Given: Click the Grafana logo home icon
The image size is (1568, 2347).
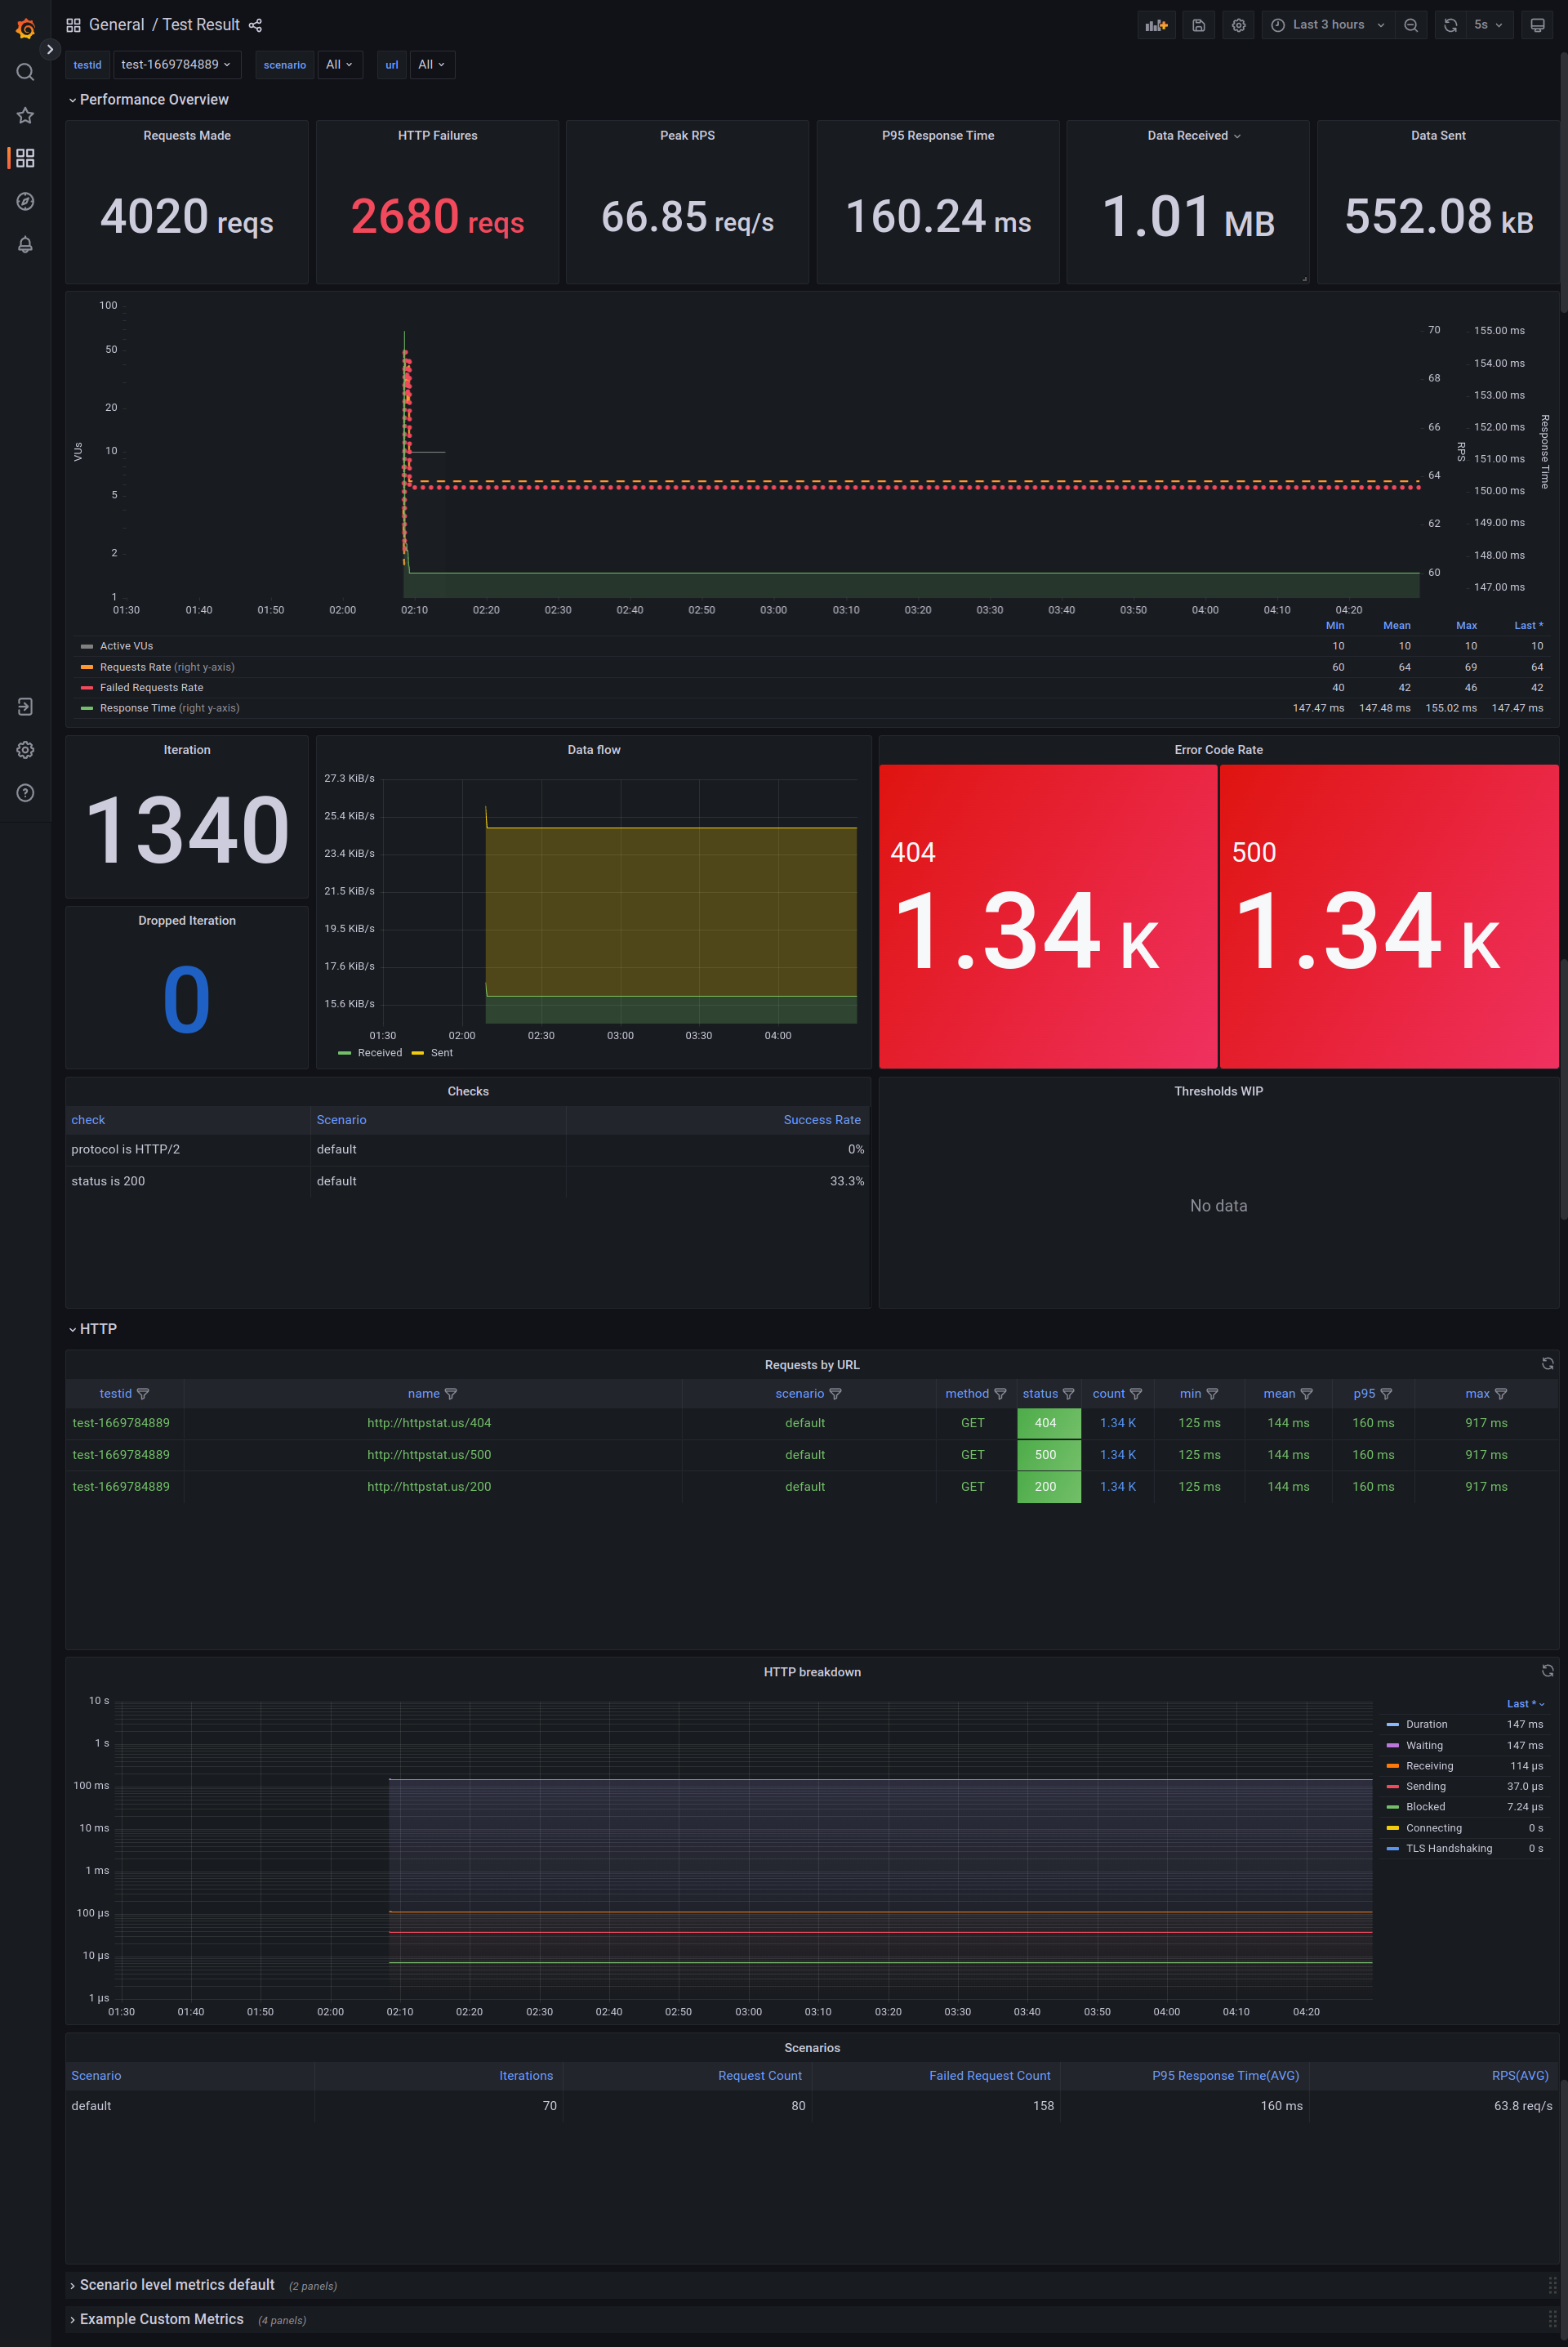Looking at the screenshot, I should [26, 28].
